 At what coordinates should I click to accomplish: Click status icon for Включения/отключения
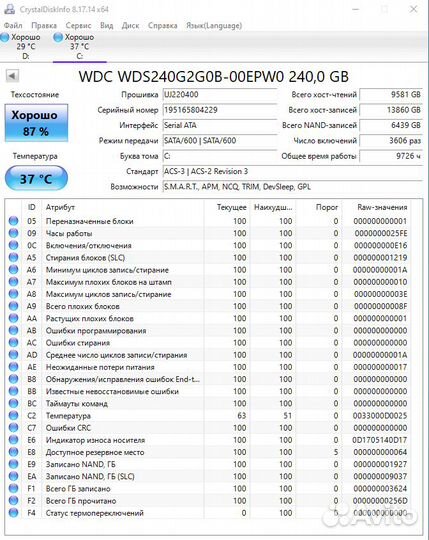[x=13, y=245]
